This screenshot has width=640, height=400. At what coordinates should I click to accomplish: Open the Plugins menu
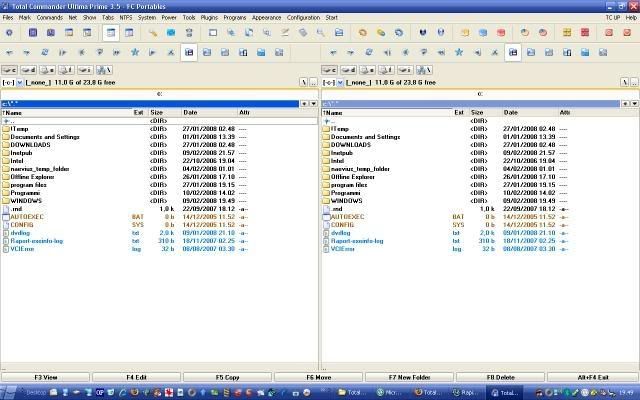209,18
